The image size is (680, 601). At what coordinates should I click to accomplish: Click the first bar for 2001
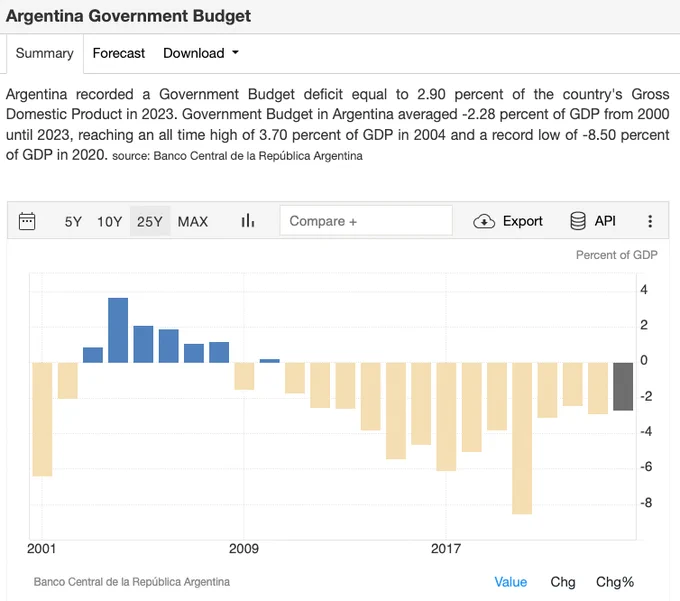[42, 419]
